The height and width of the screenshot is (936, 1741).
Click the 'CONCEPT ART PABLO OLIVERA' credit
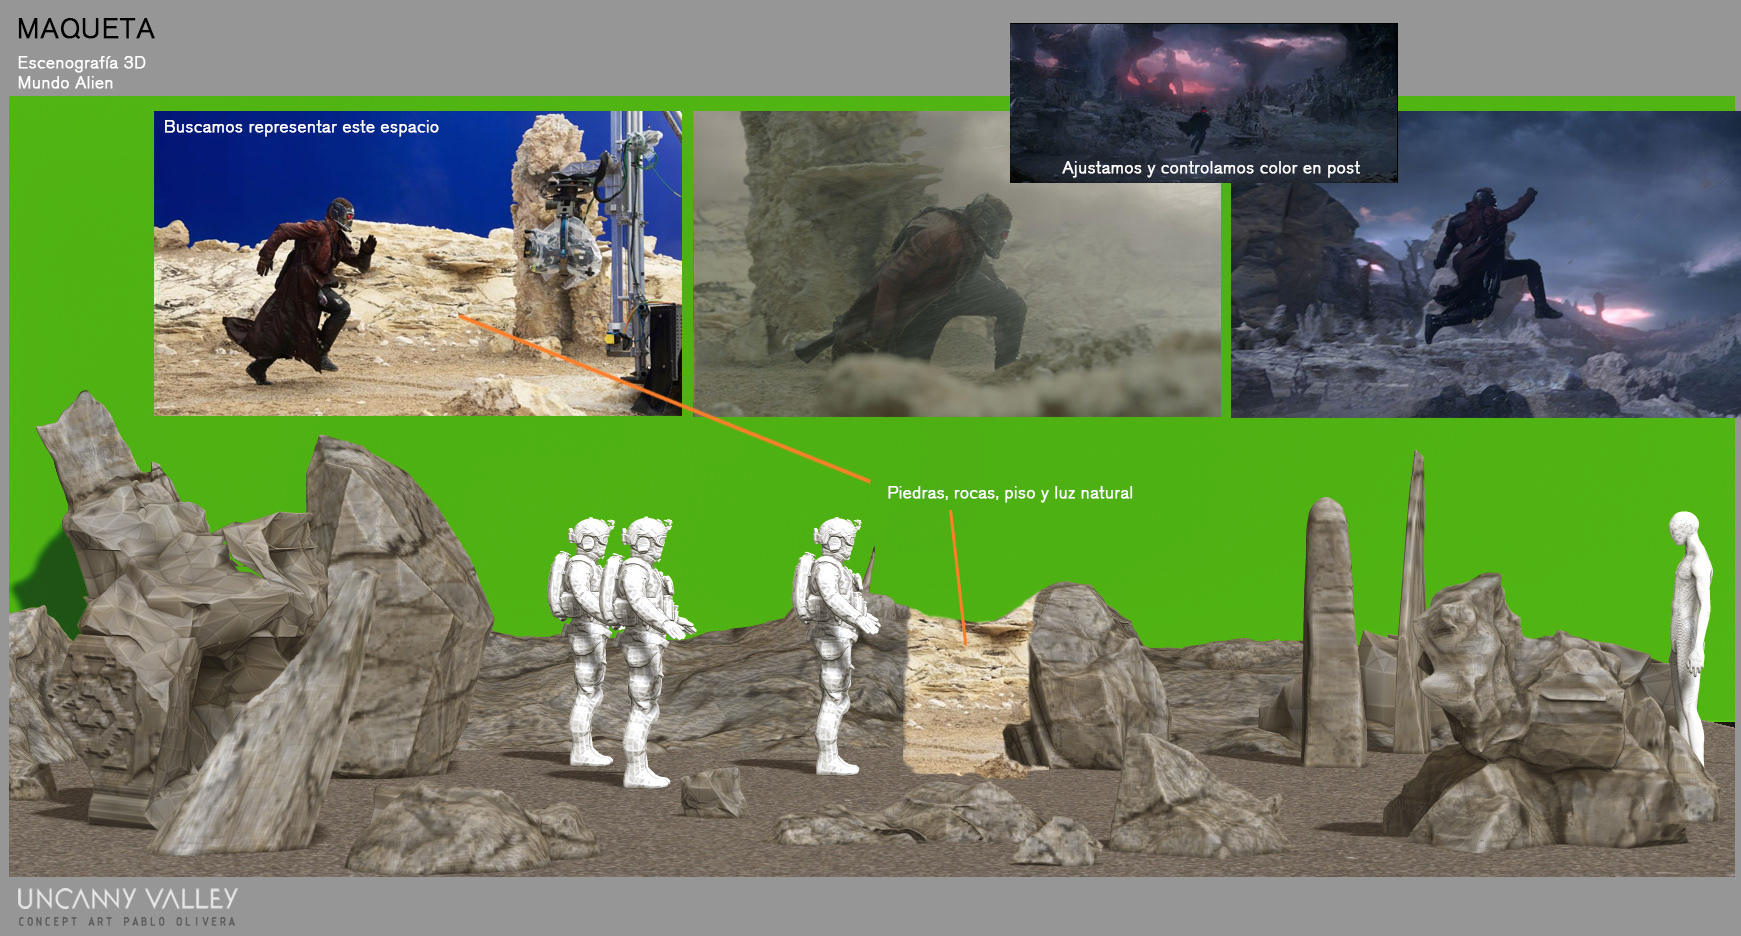point(127,922)
